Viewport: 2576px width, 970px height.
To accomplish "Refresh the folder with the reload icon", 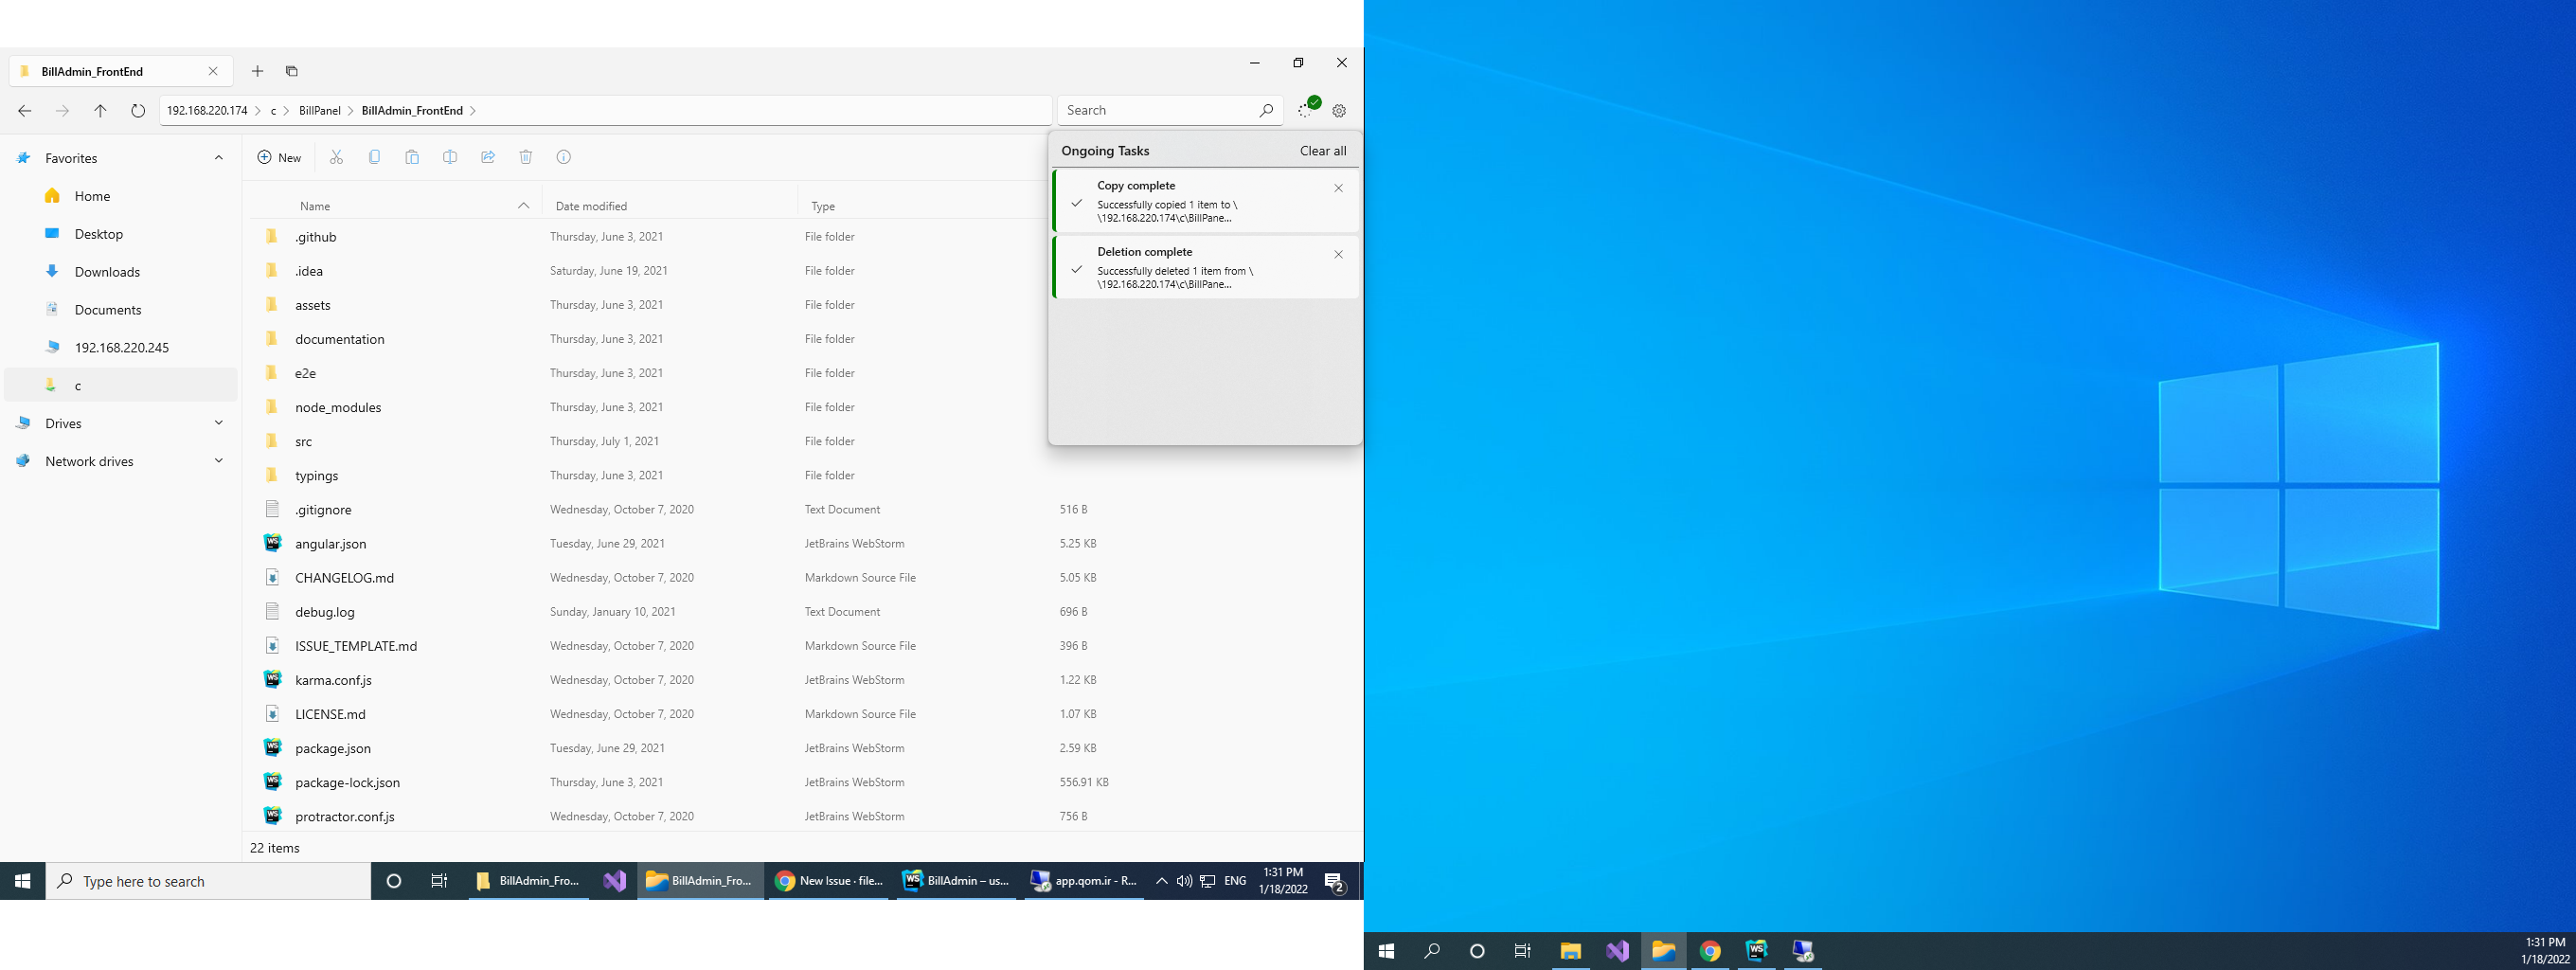I will coord(137,110).
